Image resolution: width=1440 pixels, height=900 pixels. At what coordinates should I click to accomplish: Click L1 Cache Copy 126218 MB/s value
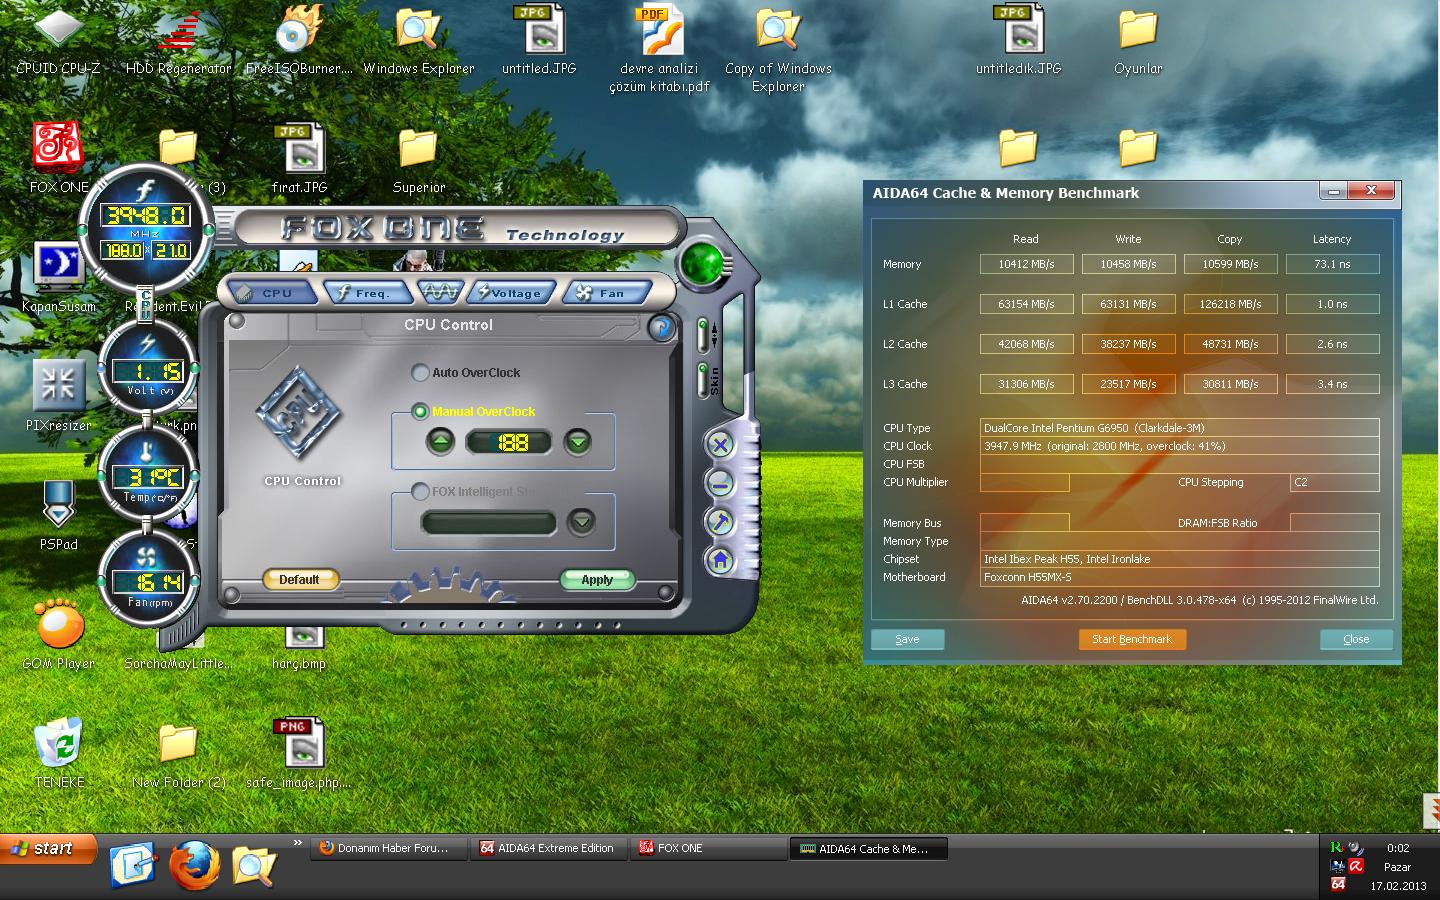click(x=1230, y=304)
